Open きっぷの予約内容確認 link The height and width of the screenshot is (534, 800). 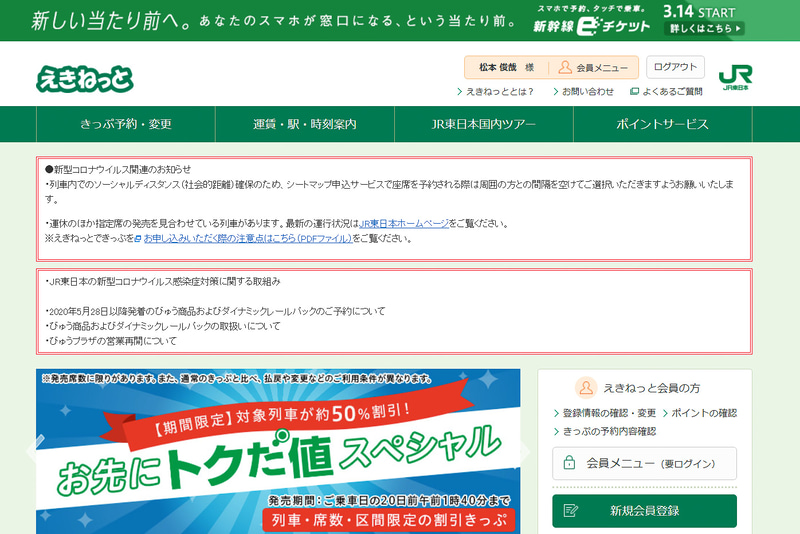click(x=609, y=431)
